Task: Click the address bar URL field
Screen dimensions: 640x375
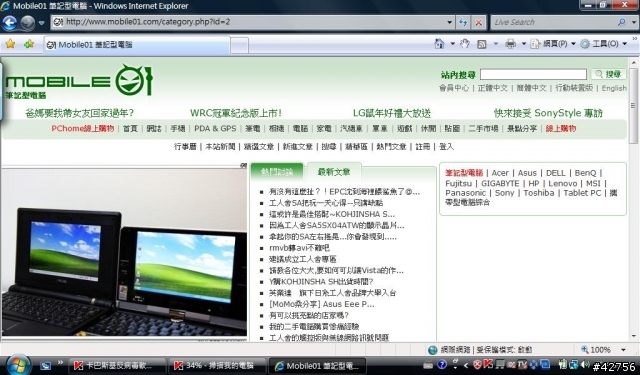Action: [x=249, y=22]
